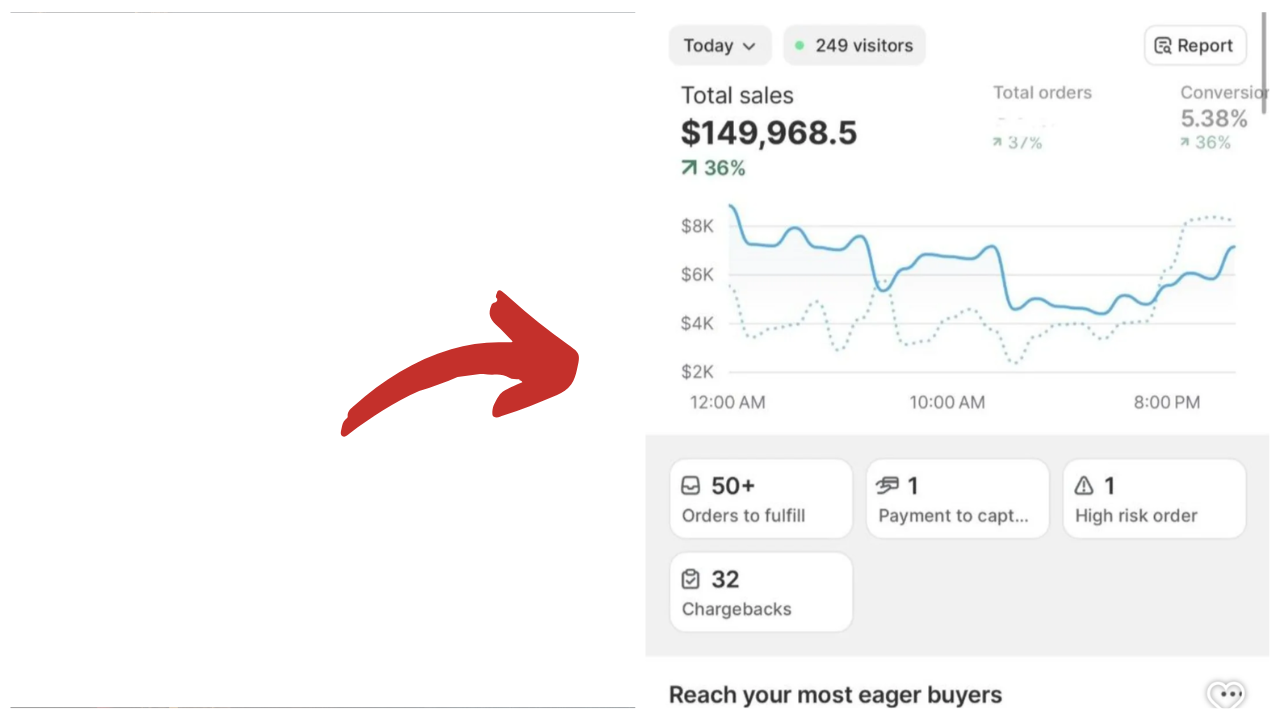Open the Orders to fulfill card
The image size is (1280, 720).
pyautogui.click(x=760, y=499)
